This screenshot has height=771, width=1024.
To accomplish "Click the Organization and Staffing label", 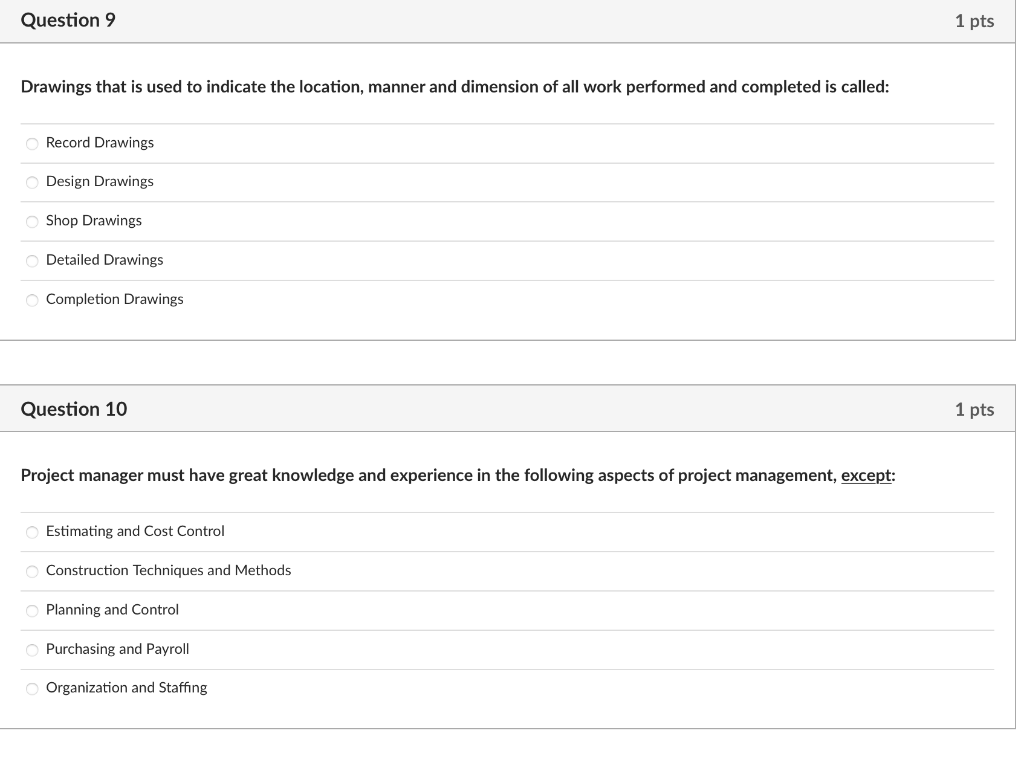I will pos(127,687).
